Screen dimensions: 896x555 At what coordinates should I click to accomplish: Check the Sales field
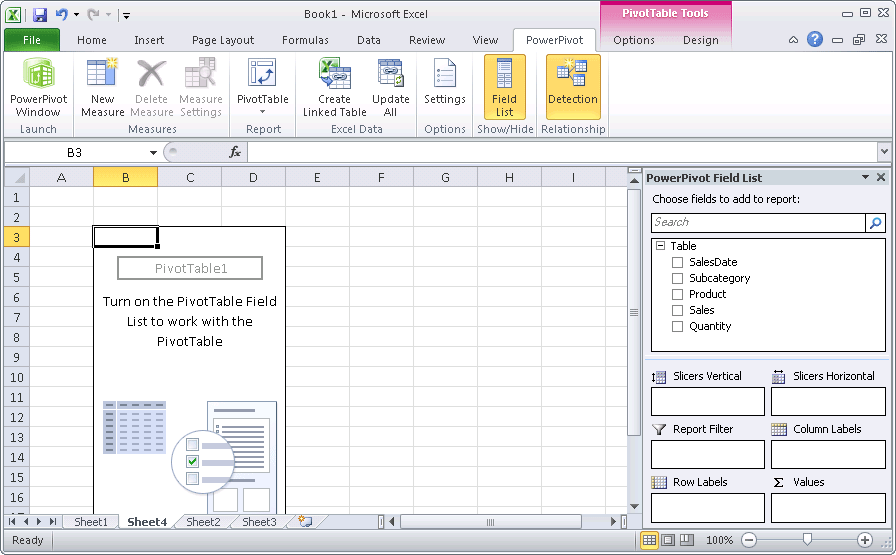(677, 310)
